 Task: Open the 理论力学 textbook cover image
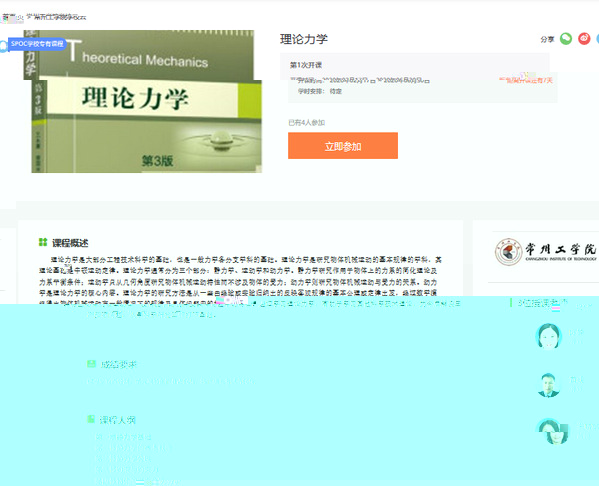pos(143,101)
